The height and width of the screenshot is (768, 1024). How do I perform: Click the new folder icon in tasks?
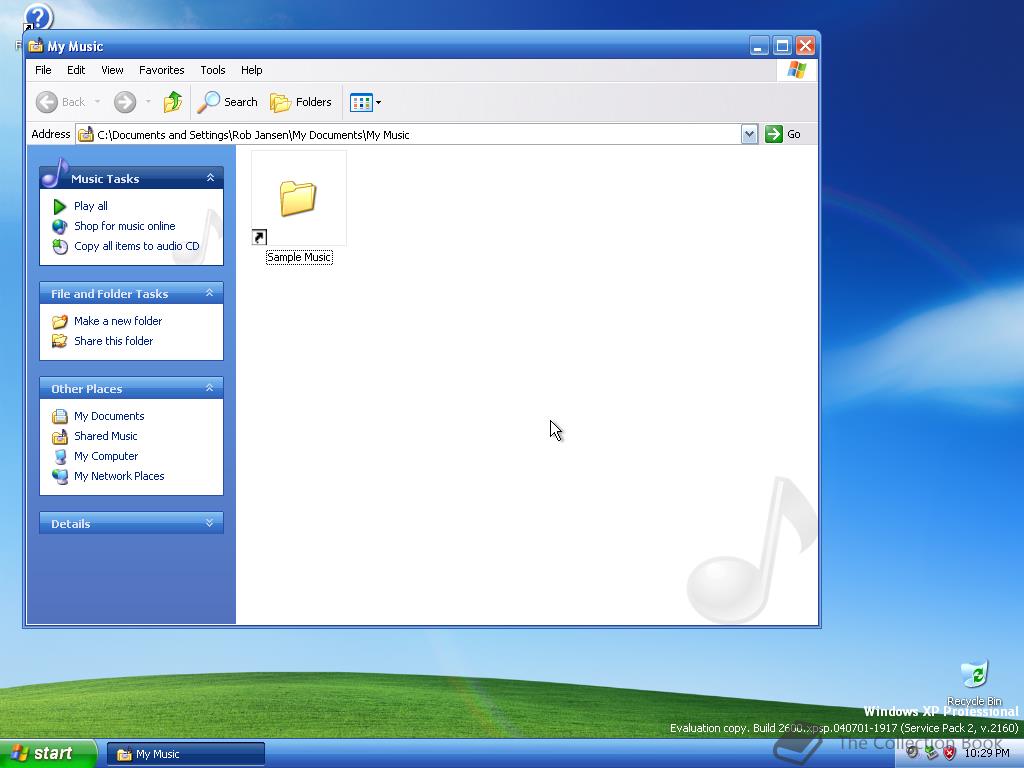coord(59,321)
